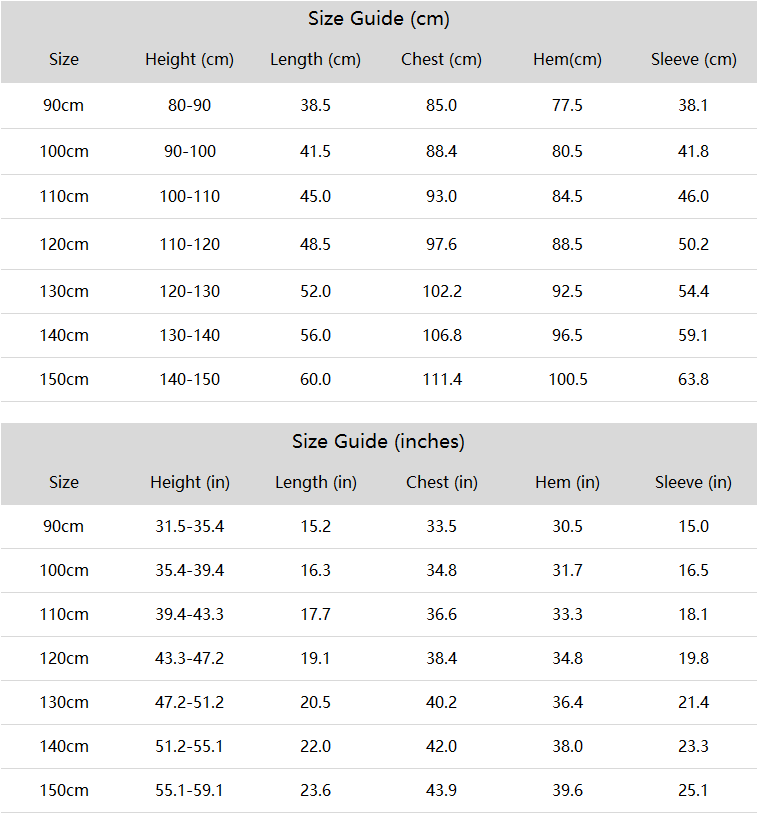This screenshot has width=757, height=813.
Task: Select chest value 43.9
Action: [x=441, y=791]
